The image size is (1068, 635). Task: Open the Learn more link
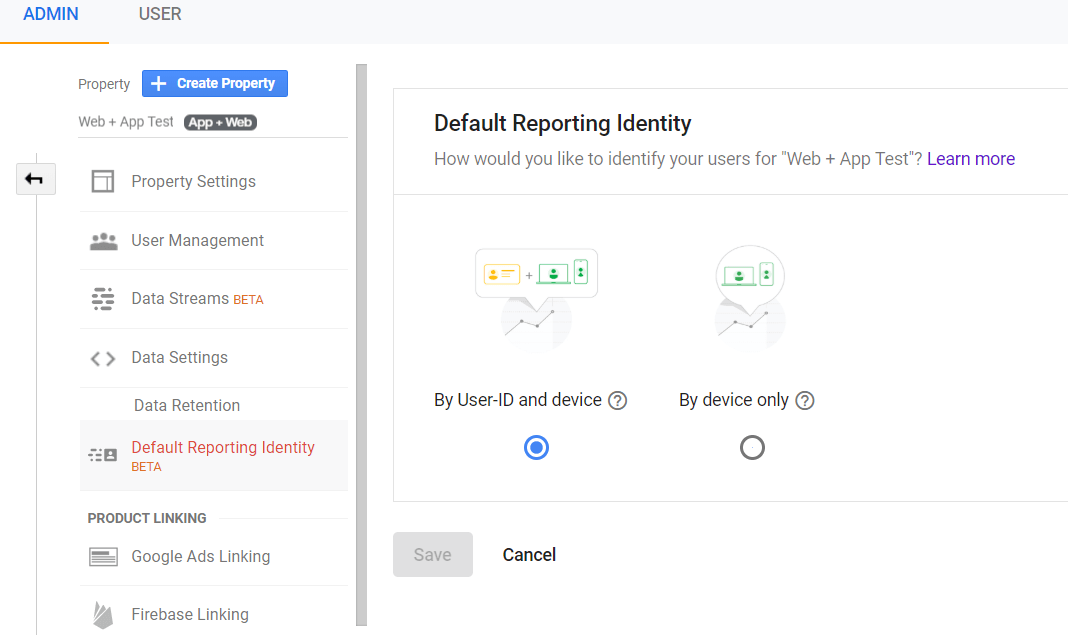click(x=970, y=159)
